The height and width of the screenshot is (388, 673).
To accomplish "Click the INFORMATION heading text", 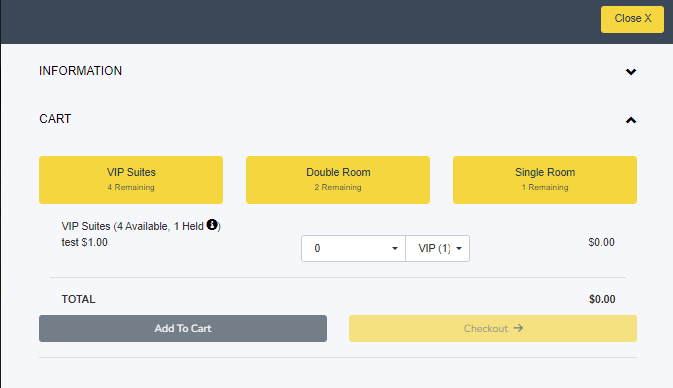I will pos(80,71).
